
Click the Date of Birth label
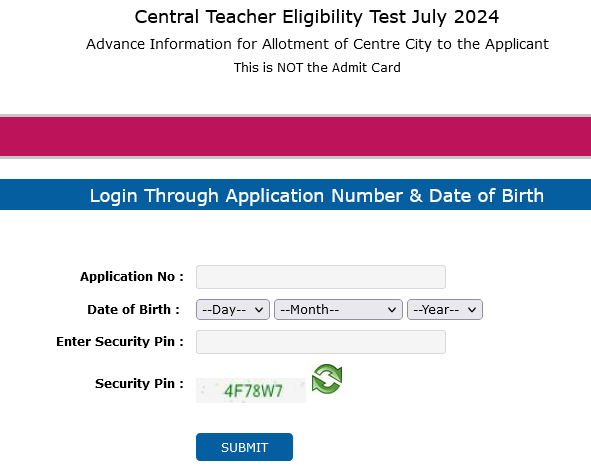[133, 310]
